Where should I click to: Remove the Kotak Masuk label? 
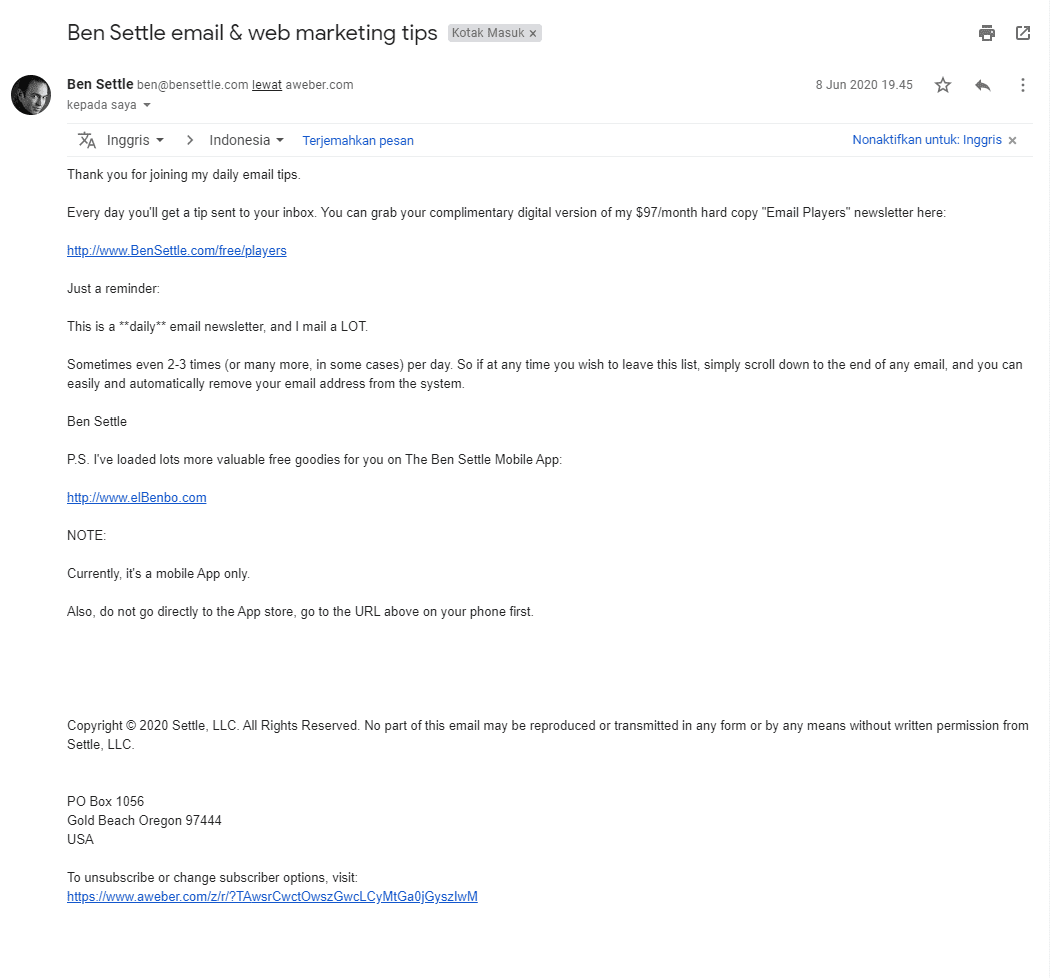(x=532, y=32)
